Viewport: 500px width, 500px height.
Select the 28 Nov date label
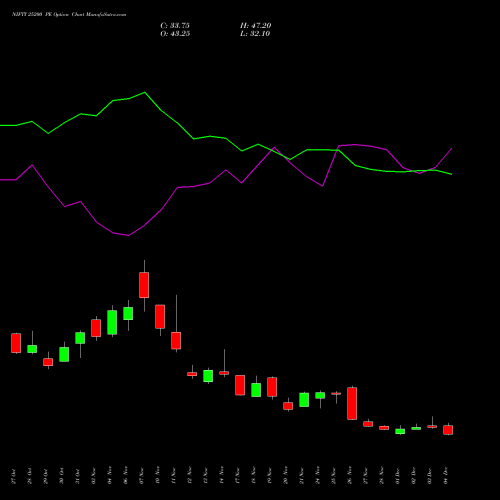click(382, 476)
